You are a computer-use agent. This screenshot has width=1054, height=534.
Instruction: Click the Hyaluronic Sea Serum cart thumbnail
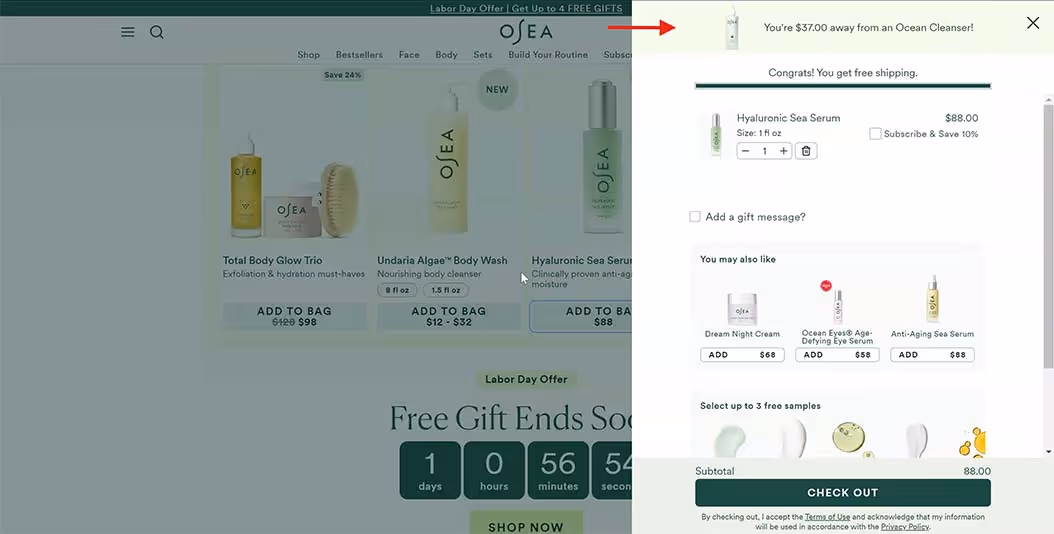(x=716, y=135)
